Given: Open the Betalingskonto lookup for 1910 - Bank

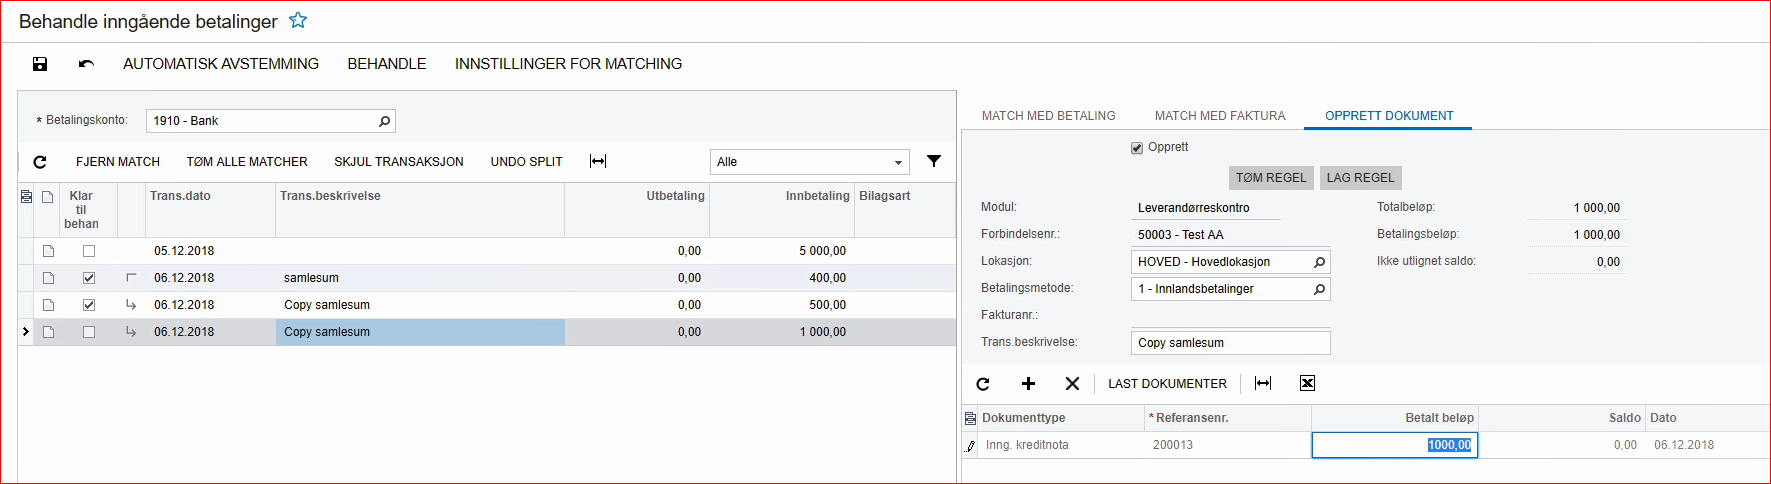Looking at the screenshot, I should pyautogui.click(x=384, y=121).
